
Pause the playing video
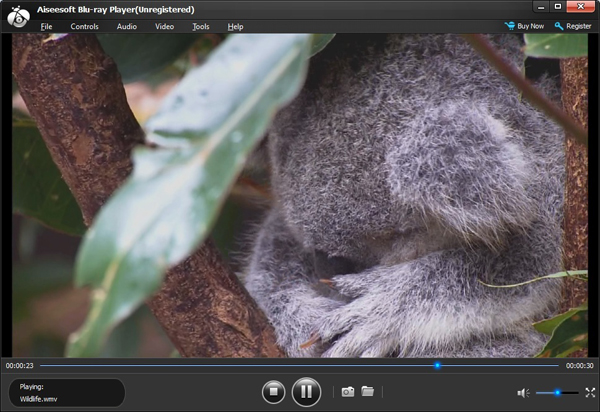tap(306, 392)
